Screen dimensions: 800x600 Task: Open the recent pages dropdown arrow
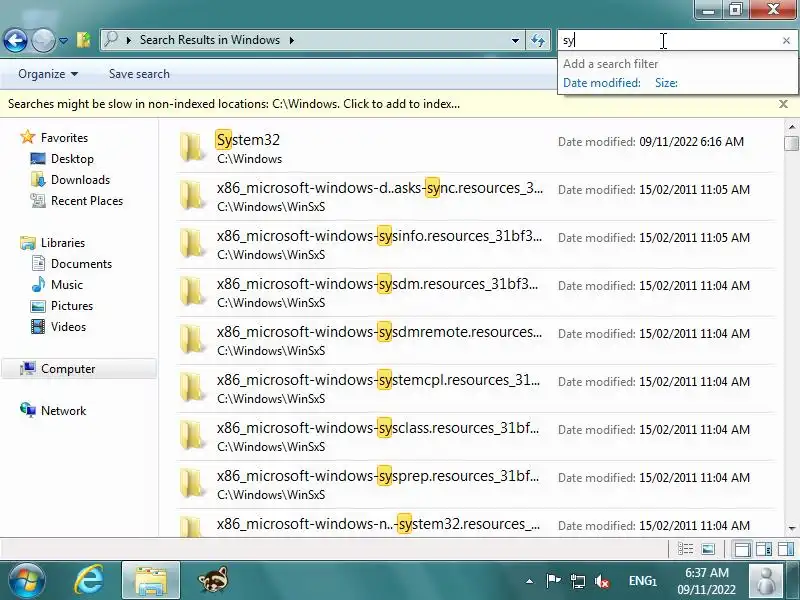[x=63, y=40]
